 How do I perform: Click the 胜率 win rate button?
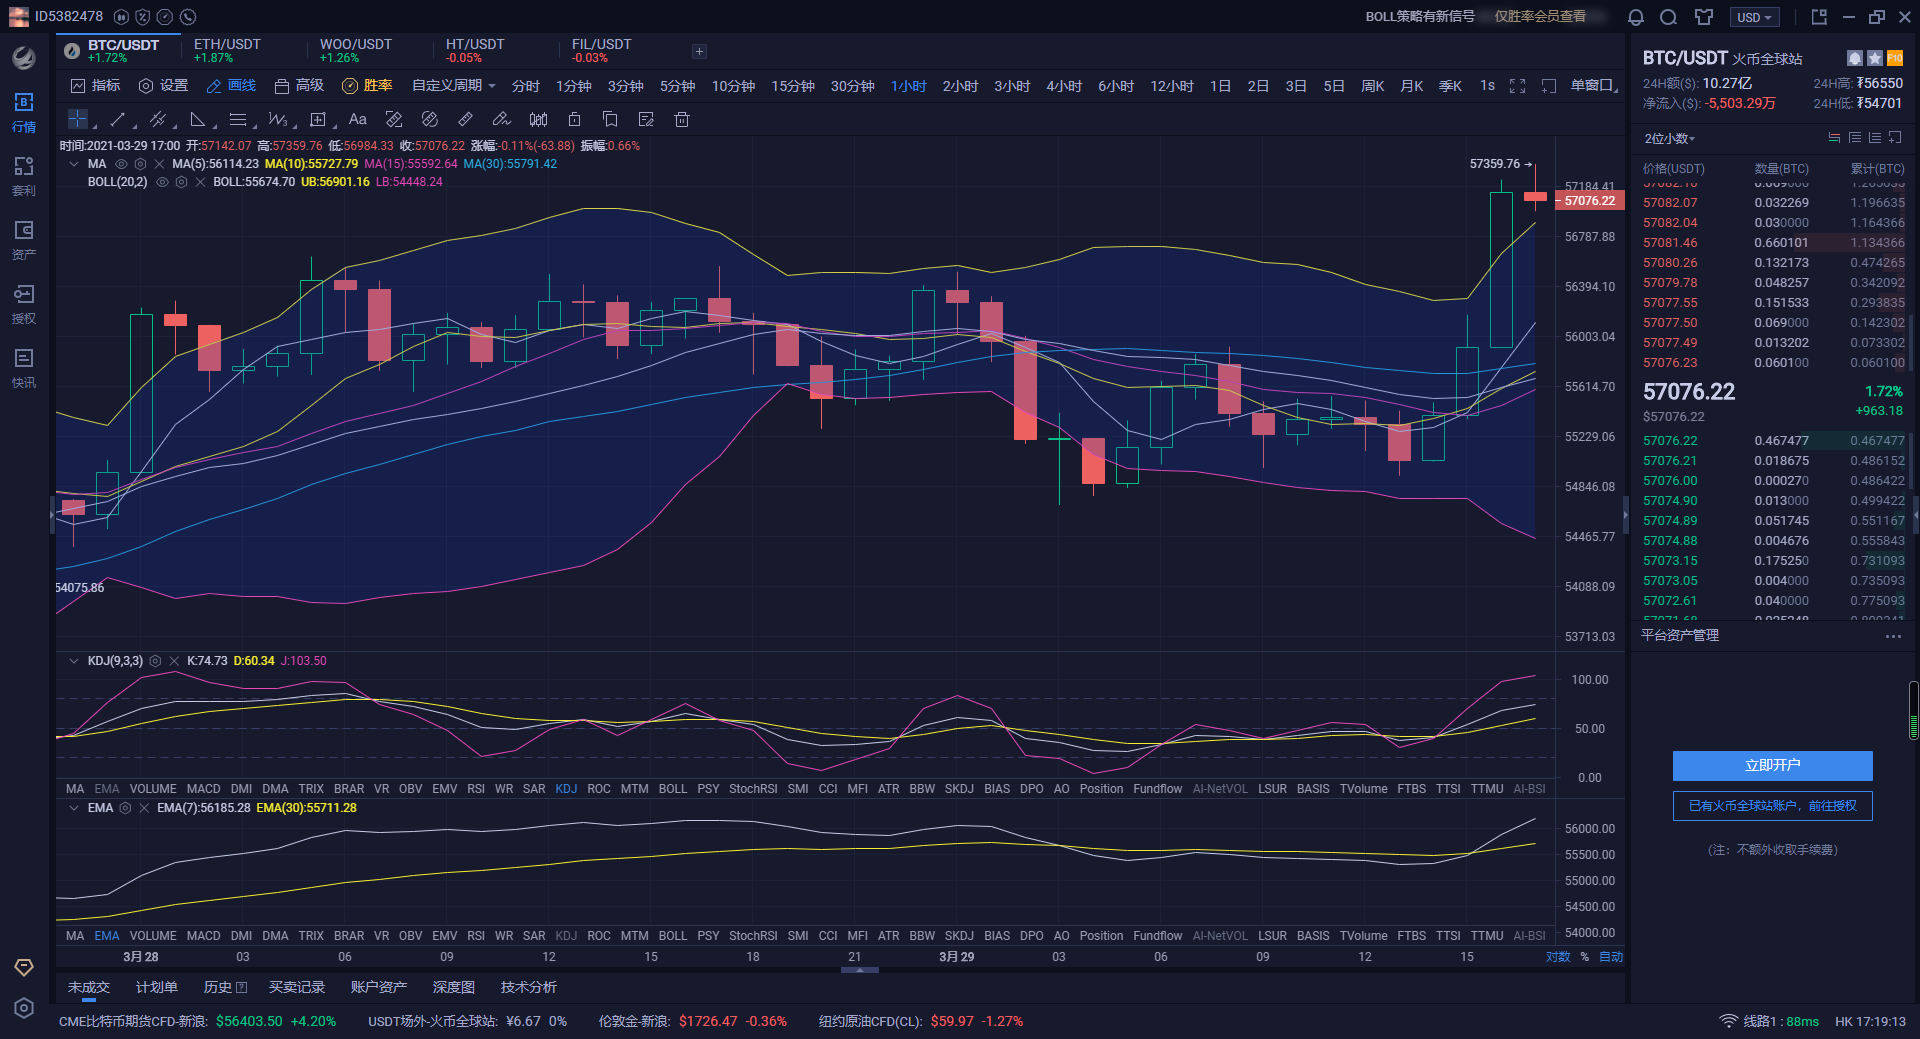click(367, 86)
